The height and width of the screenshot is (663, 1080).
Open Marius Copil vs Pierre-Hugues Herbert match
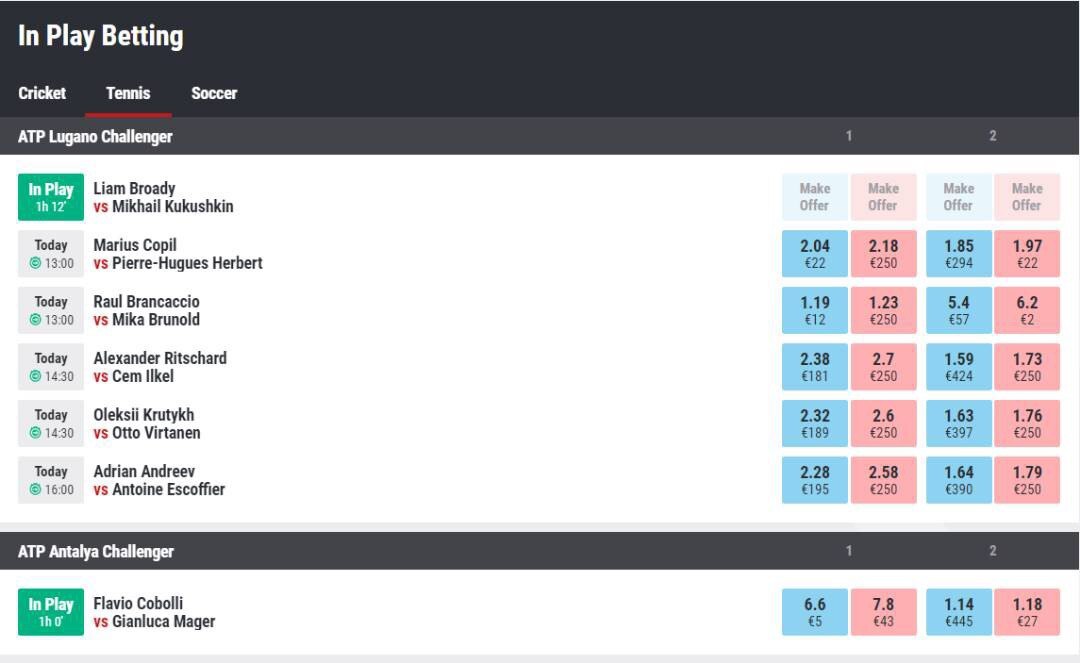(178, 254)
